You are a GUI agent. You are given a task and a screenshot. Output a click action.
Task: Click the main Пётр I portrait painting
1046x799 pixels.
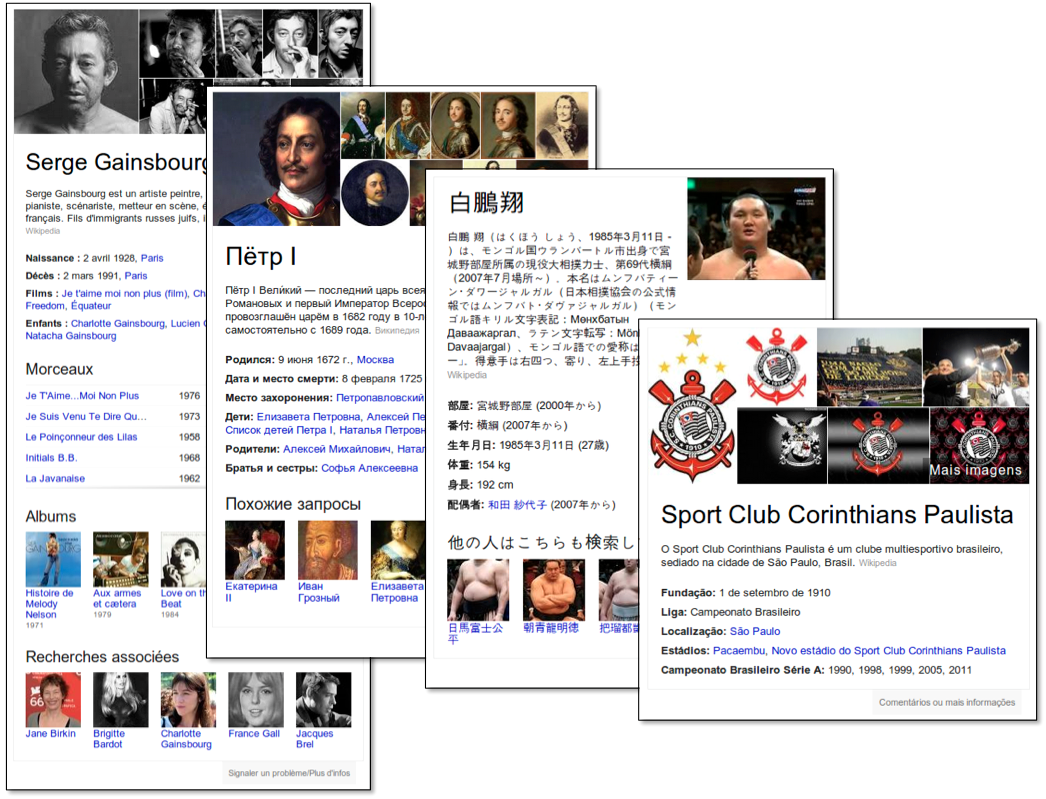click(x=276, y=159)
